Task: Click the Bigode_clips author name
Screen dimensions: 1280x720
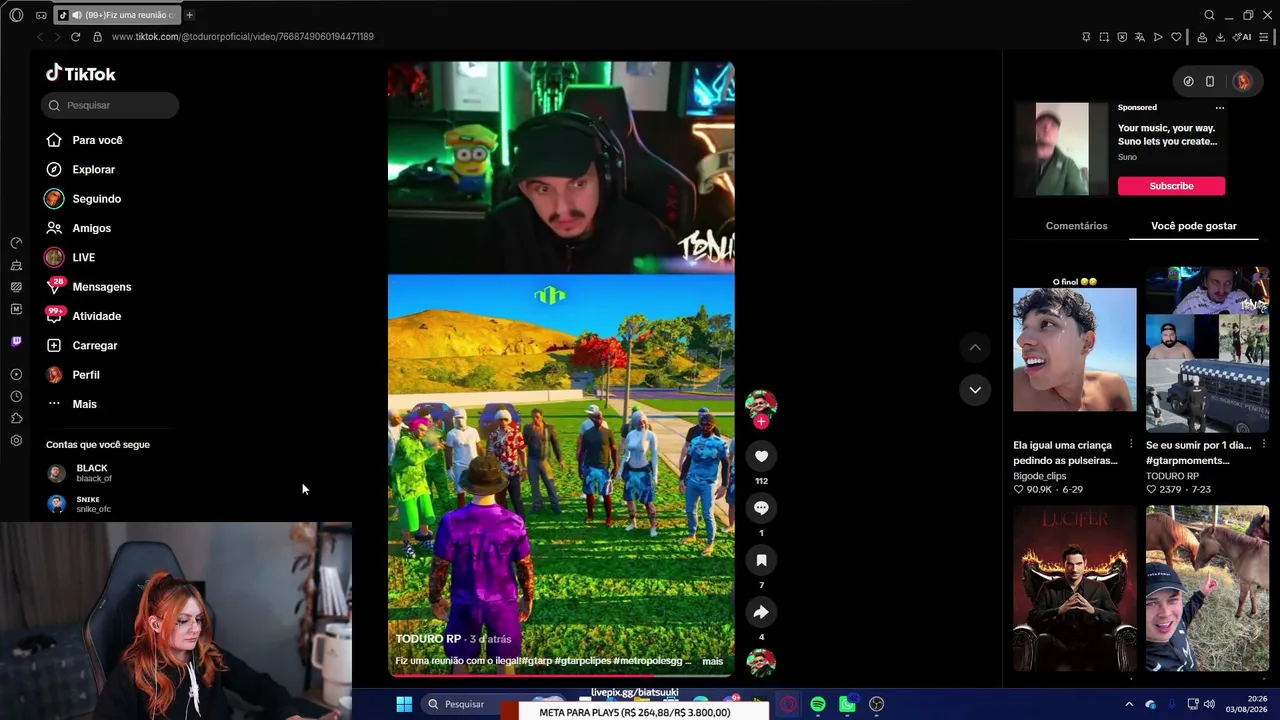Action: click(x=1039, y=476)
